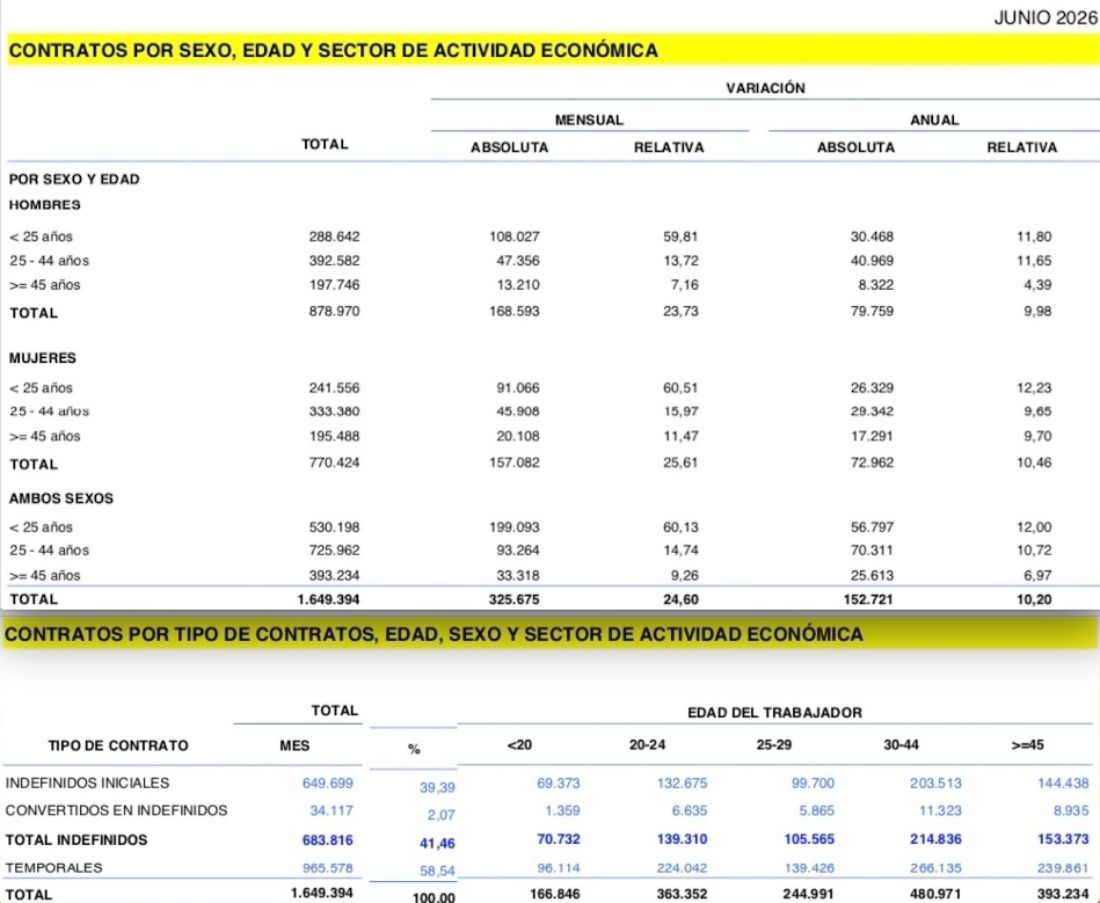The image size is (1100, 903).
Task: Click the EDAD DEL TRABAJADOR header
Action: click(774, 712)
